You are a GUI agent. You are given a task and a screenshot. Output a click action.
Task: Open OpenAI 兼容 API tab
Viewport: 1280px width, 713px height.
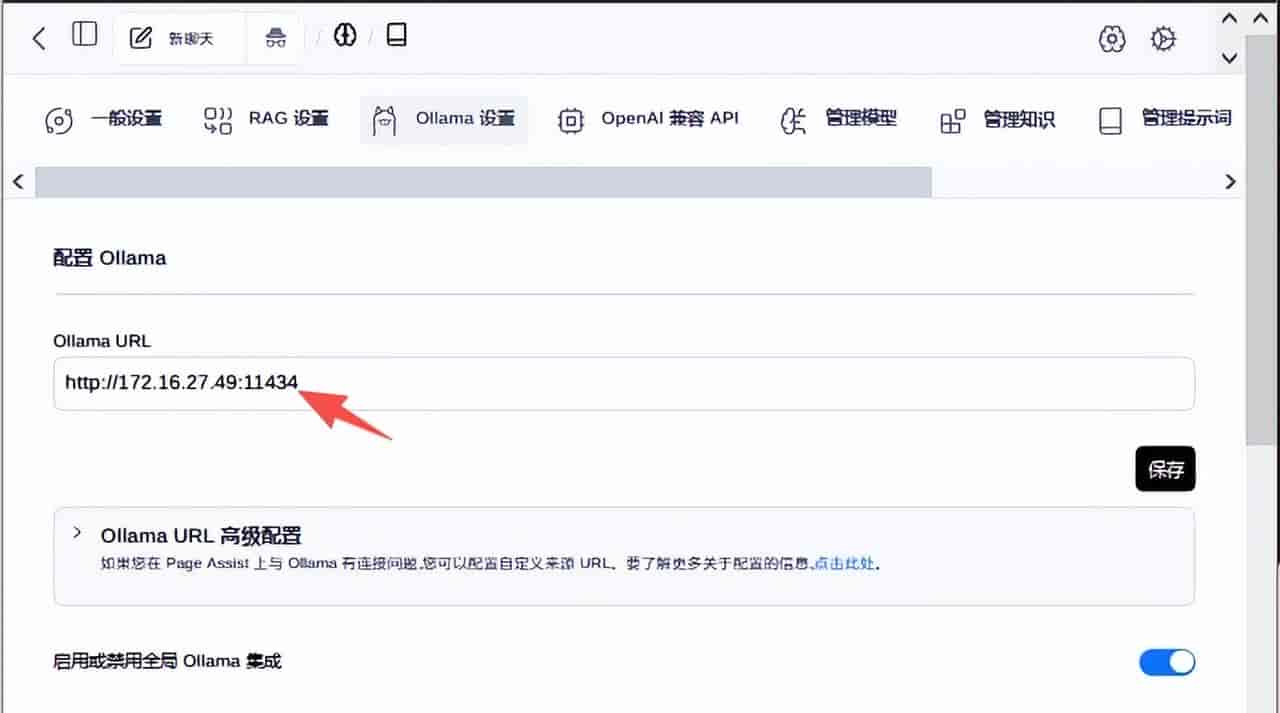point(649,120)
